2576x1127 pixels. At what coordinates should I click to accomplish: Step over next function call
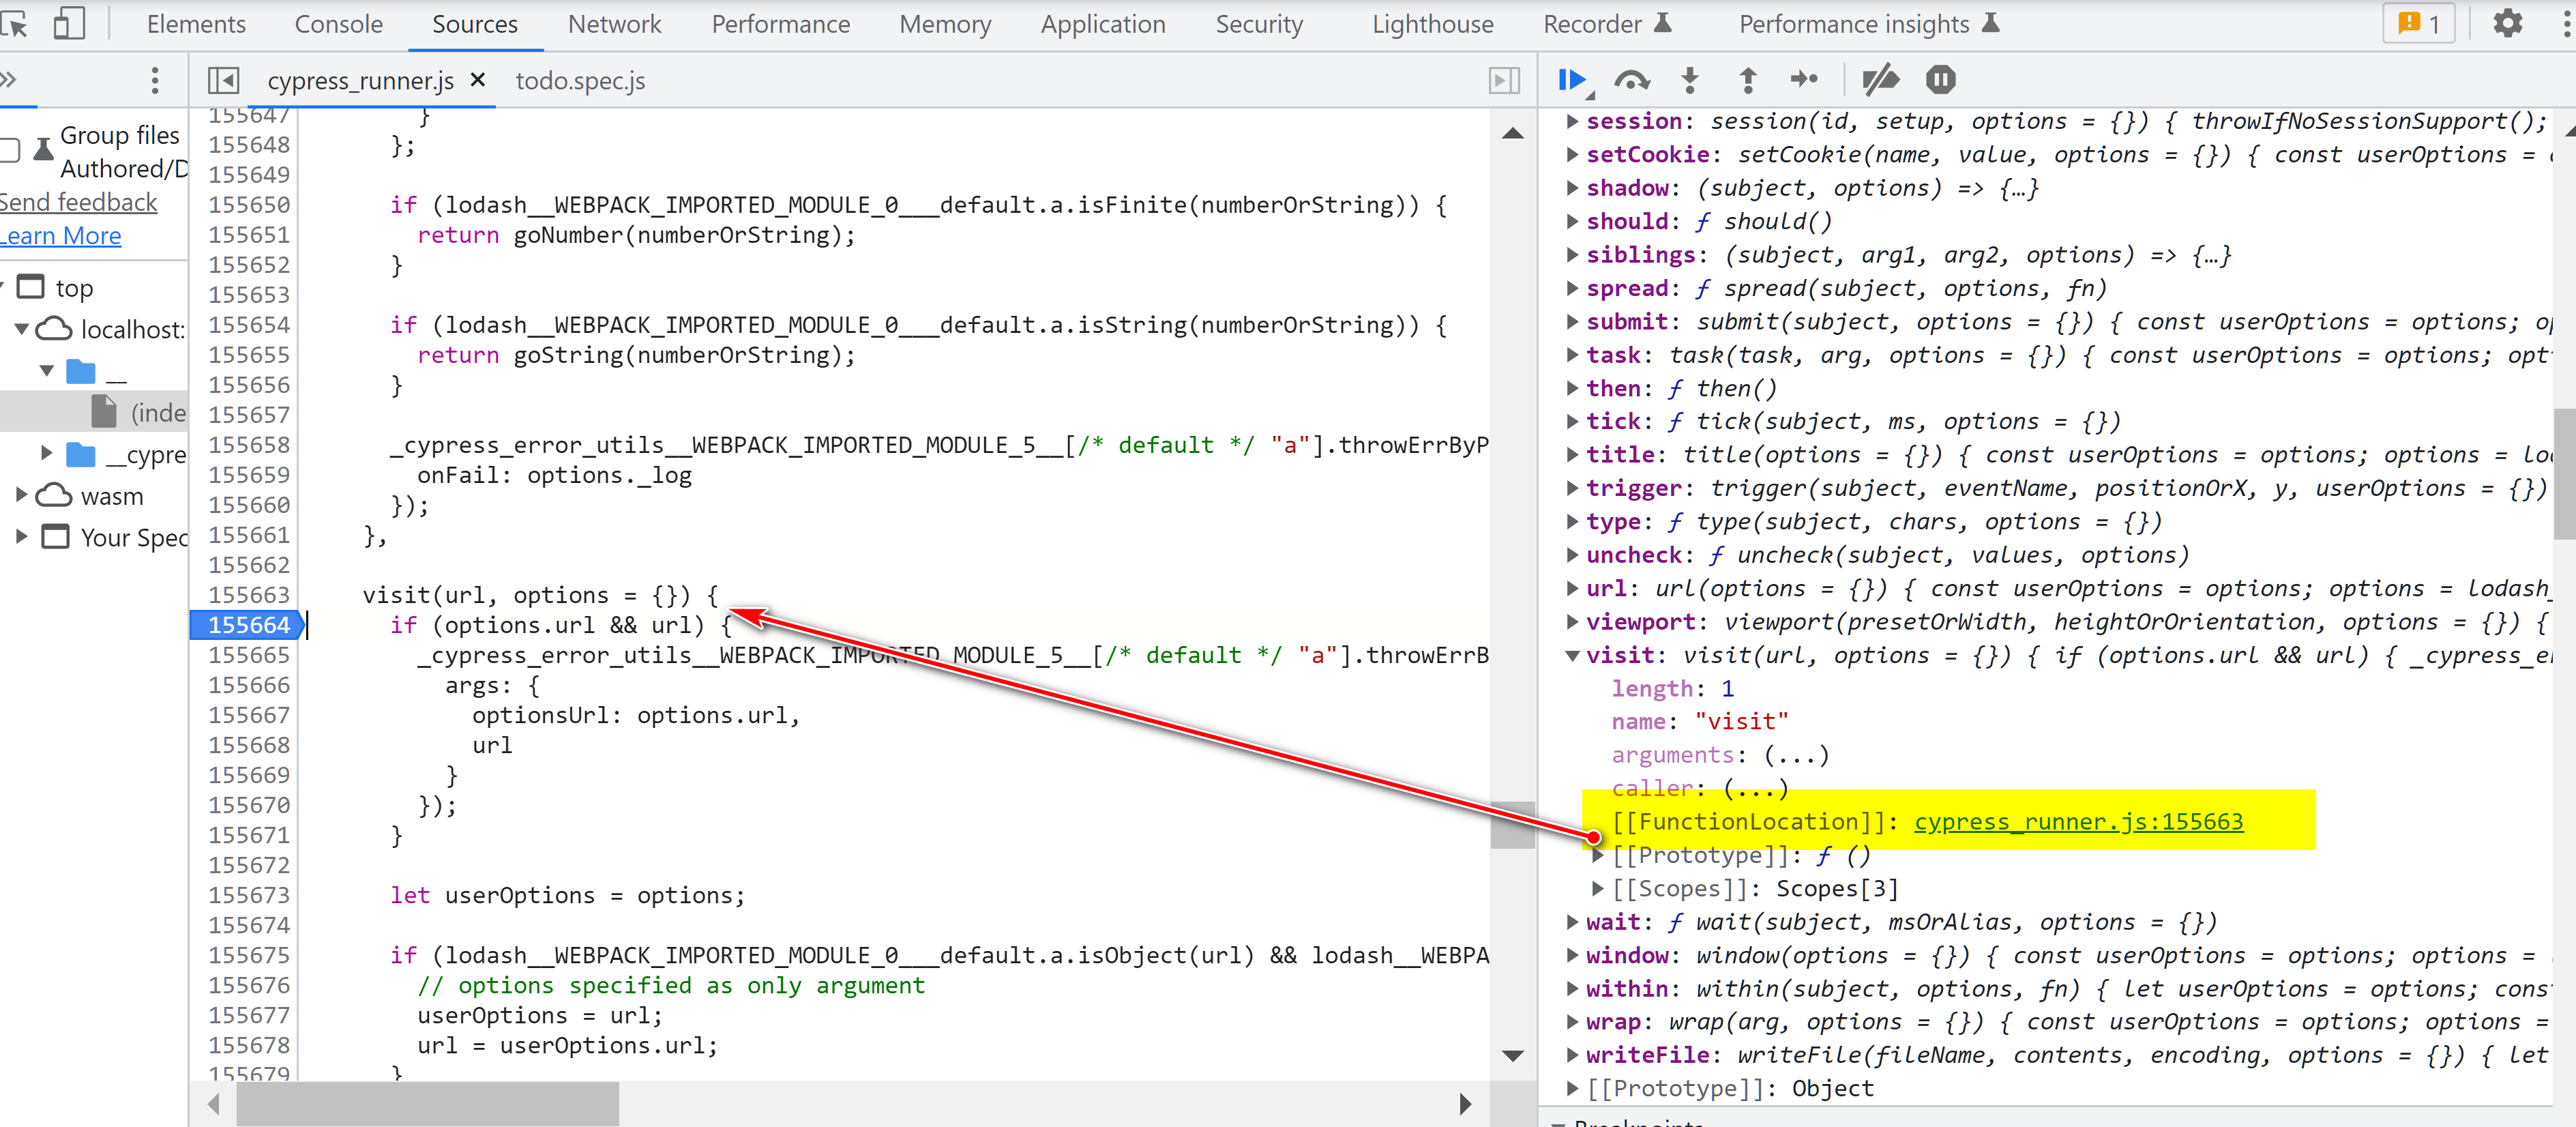tap(1632, 80)
